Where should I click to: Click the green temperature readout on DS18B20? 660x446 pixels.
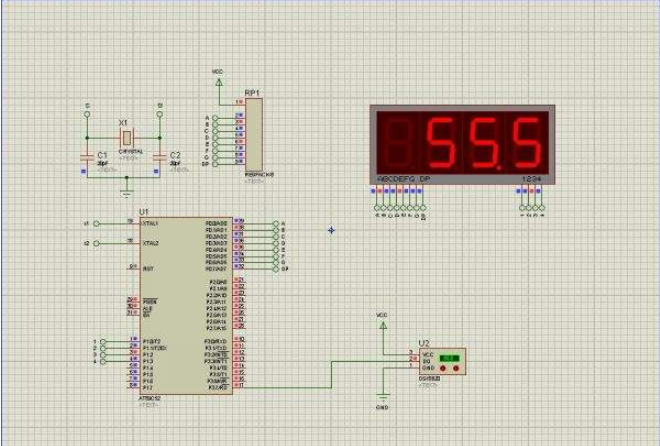pyautogui.click(x=449, y=357)
